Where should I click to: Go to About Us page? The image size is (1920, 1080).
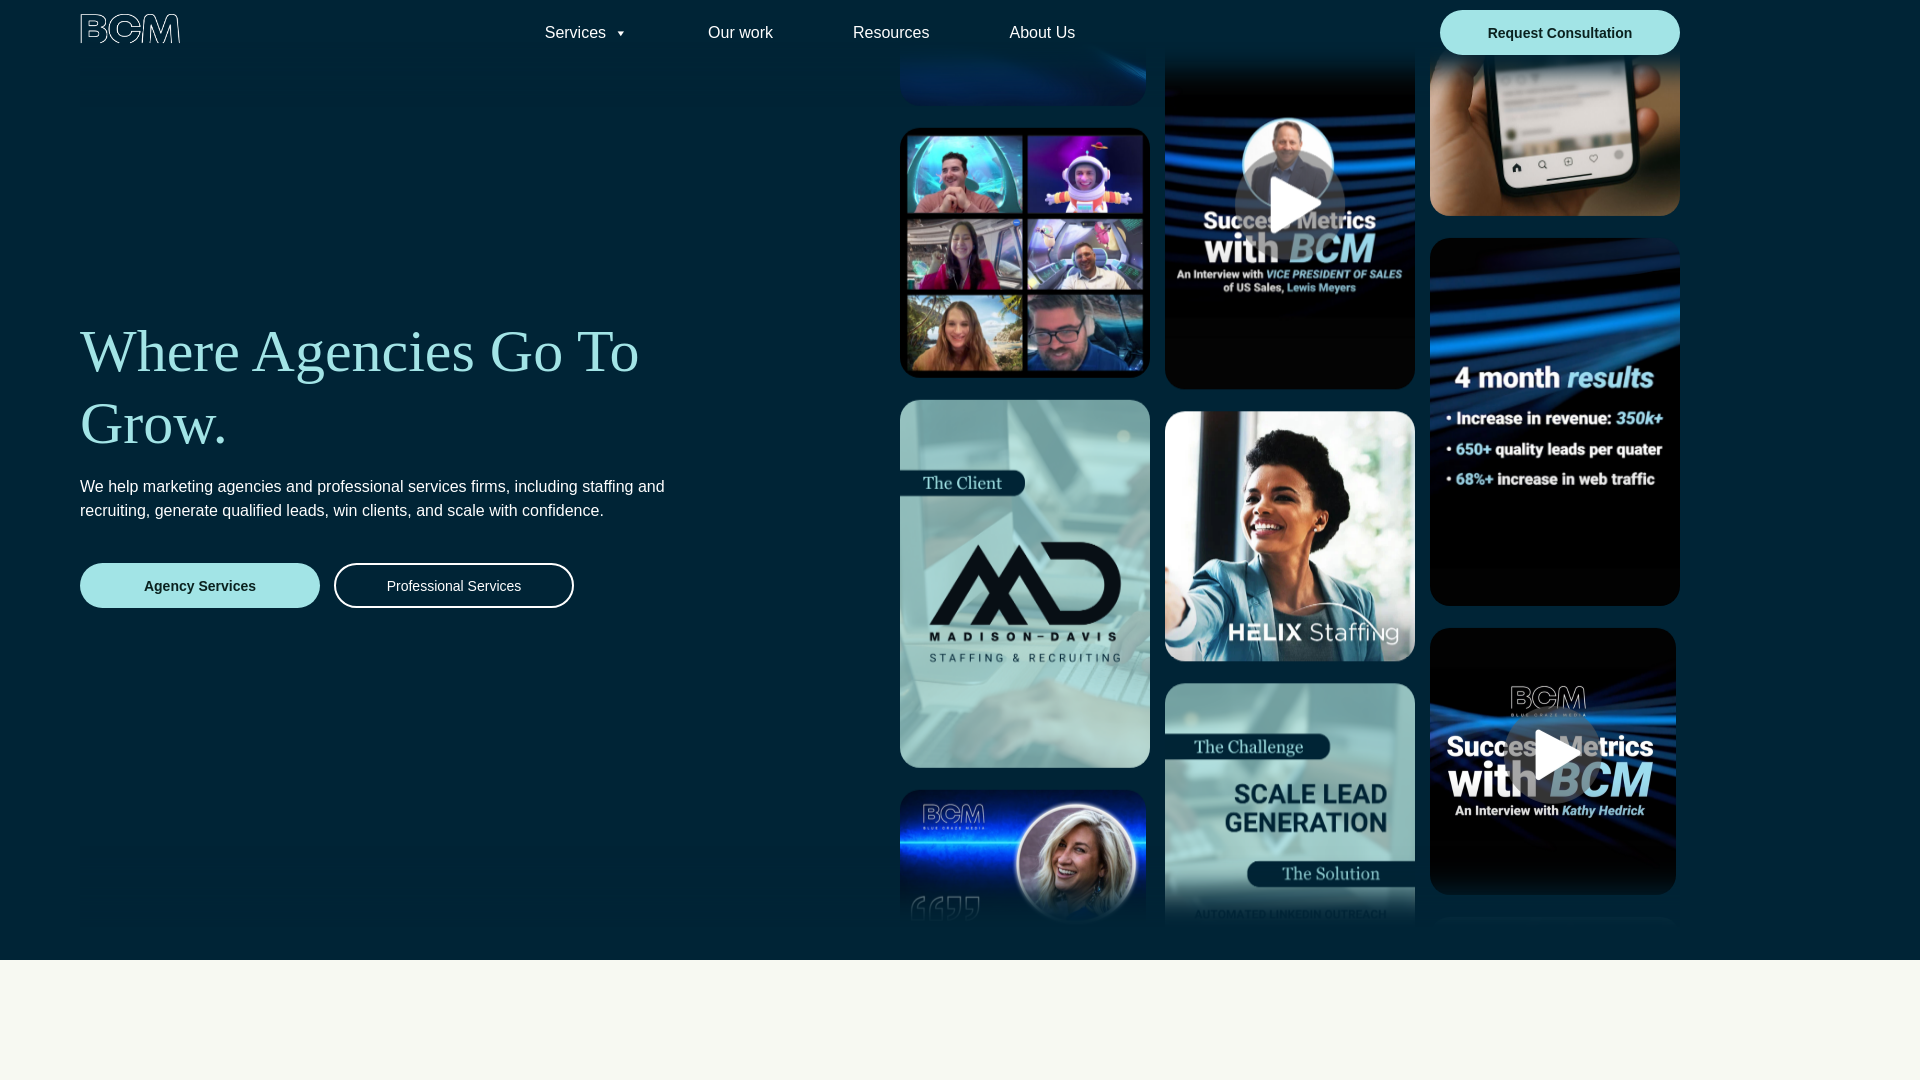1042,33
